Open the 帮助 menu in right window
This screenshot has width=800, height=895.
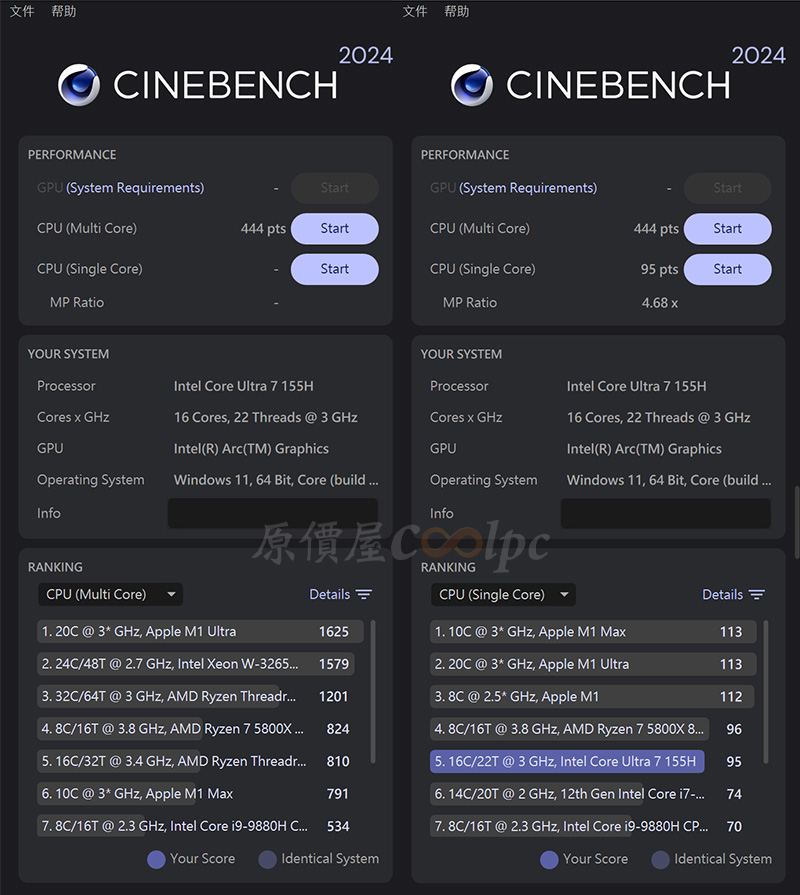[x=456, y=11]
